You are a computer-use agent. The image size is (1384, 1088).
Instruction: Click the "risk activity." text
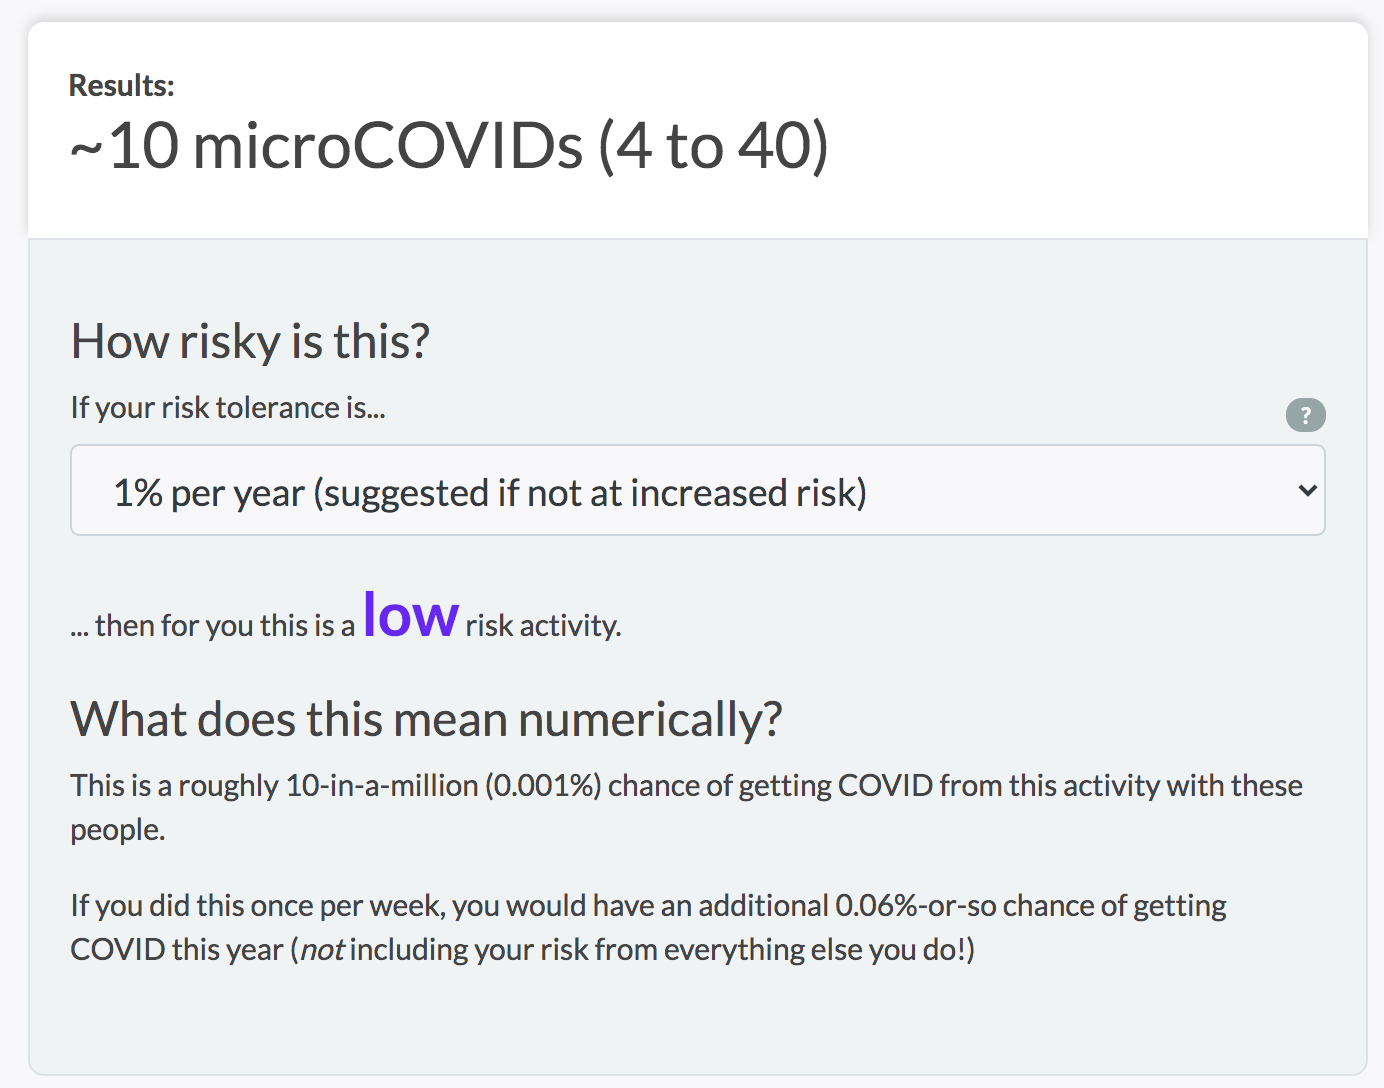pos(543,626)
